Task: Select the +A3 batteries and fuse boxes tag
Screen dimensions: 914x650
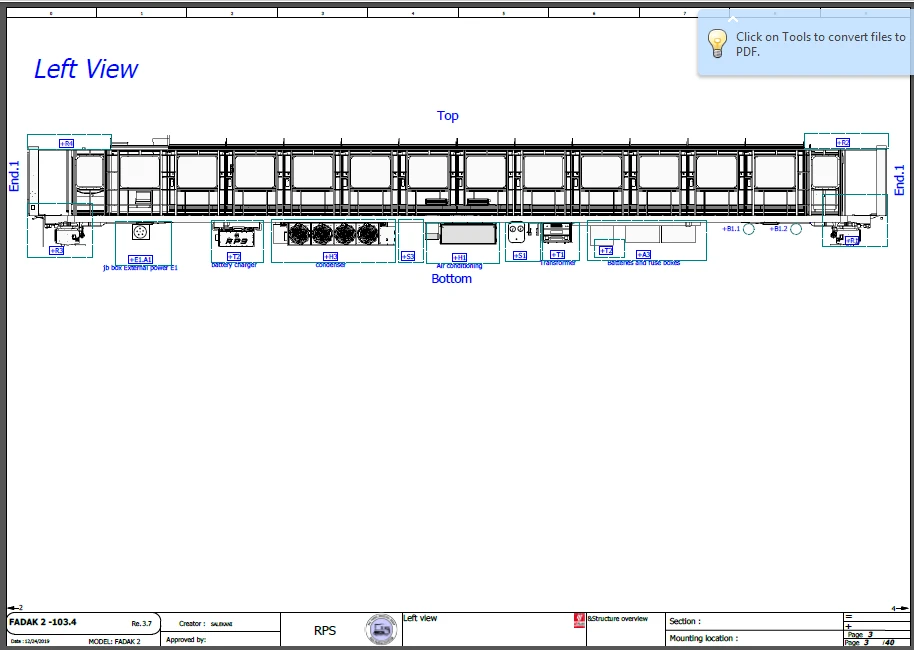Action: [x=642, y=254]
